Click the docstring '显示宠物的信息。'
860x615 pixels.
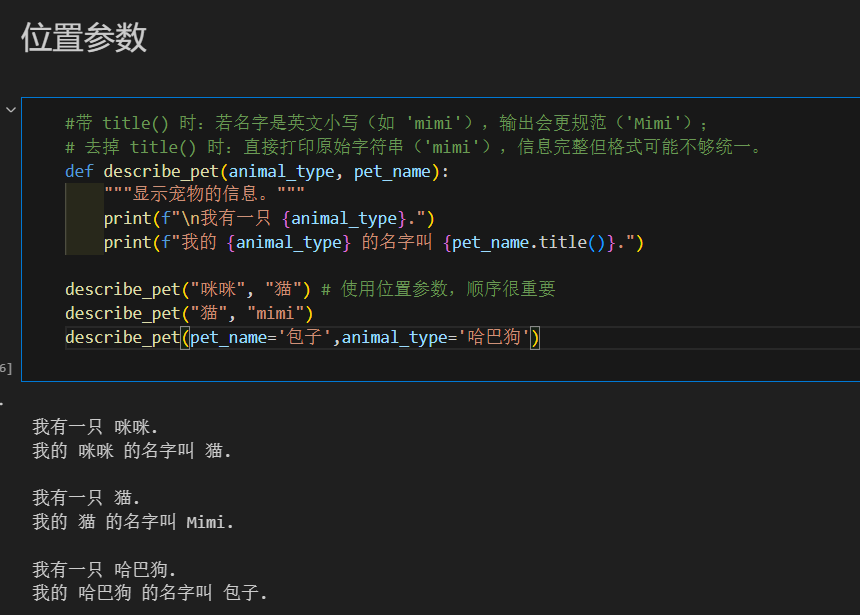click(x=204, y=194)
